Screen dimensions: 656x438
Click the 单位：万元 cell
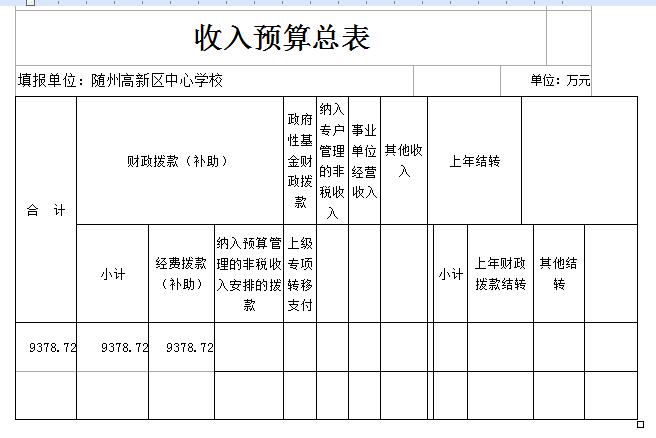pyautogui.click(x=546, y=80)
